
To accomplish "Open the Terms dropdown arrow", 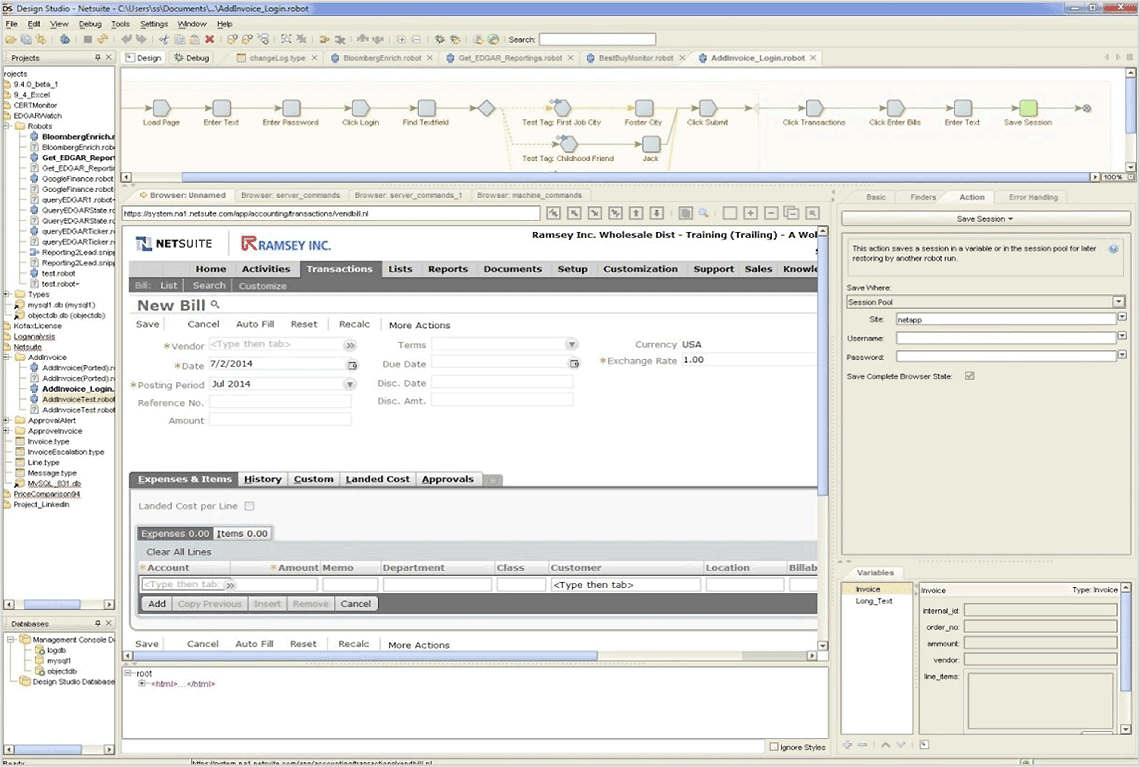I will coord(571,345).
